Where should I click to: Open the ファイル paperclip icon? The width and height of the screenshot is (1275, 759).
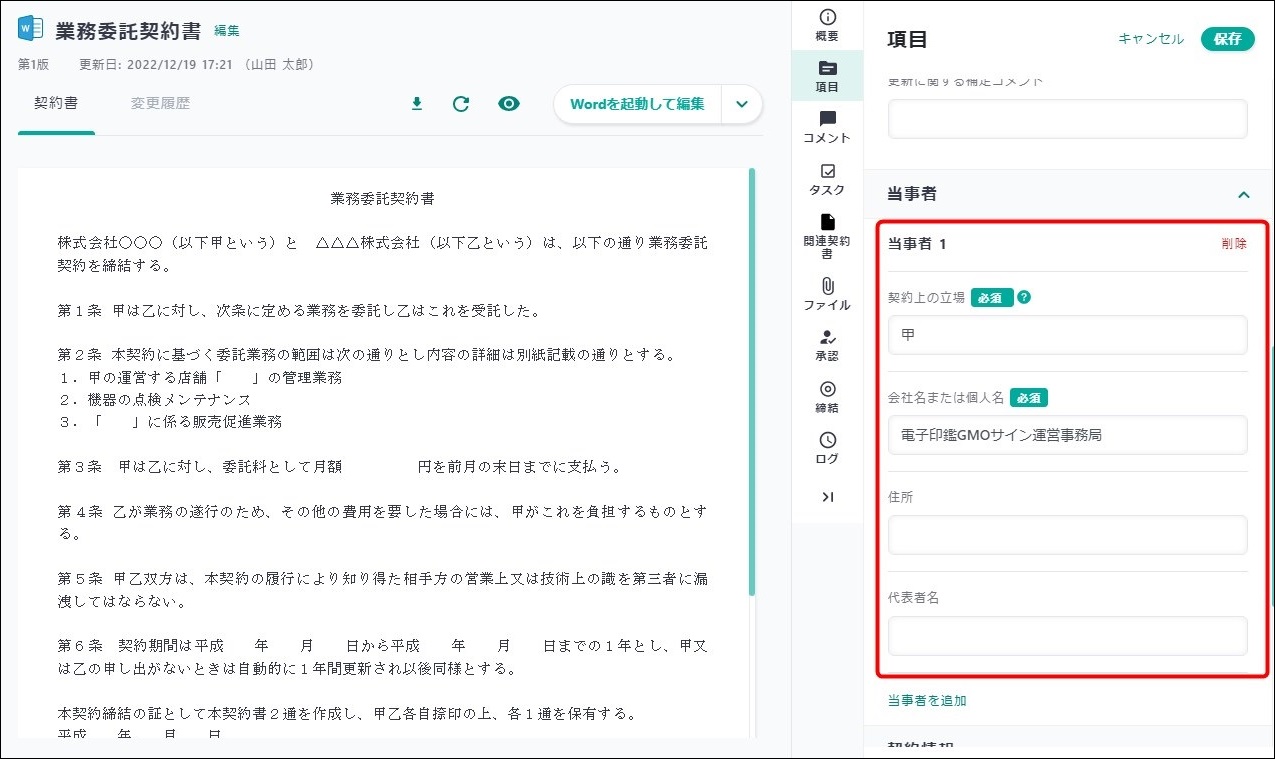coord(827,294)
